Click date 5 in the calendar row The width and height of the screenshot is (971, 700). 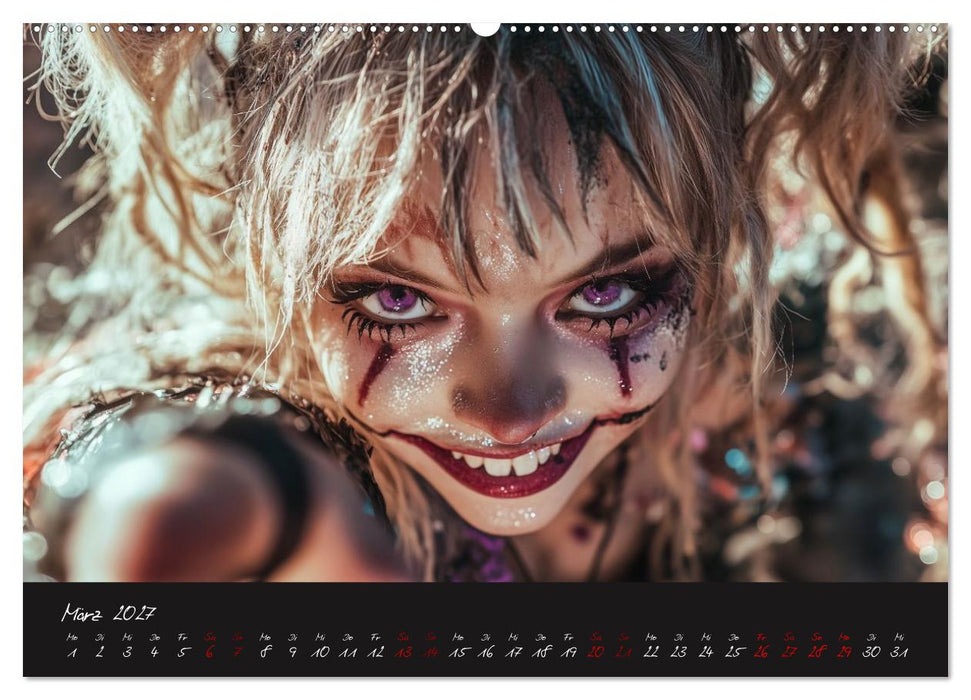point(182,652)
